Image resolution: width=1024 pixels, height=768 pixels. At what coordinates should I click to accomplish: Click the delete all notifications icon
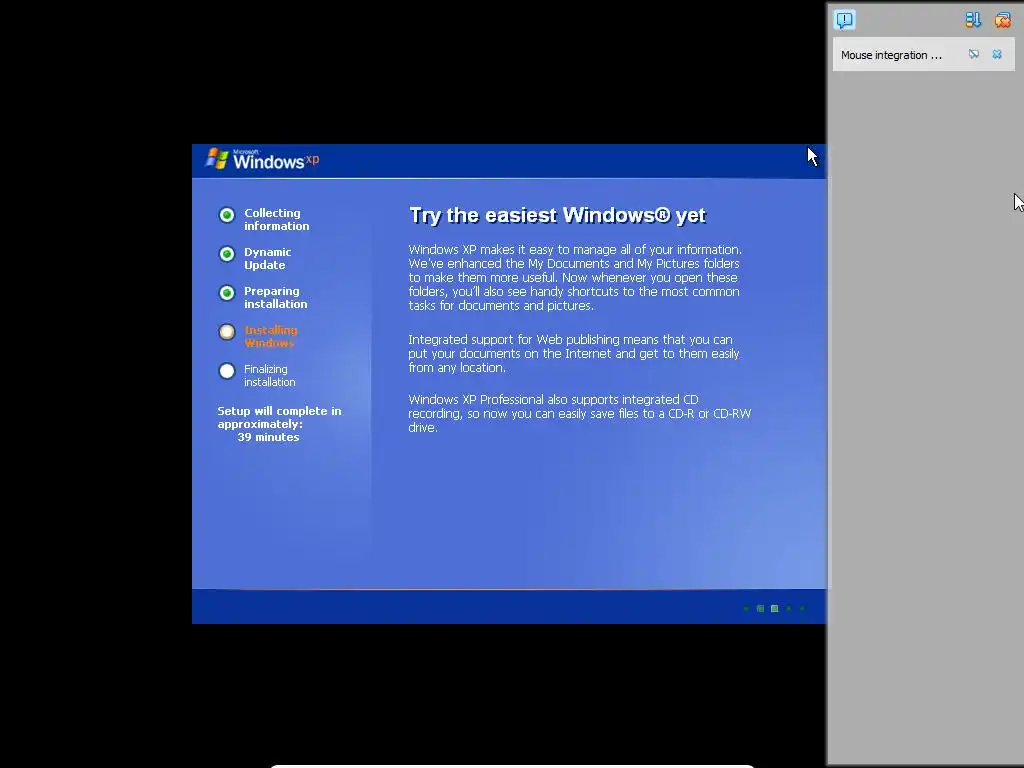tap(1002, 20)
